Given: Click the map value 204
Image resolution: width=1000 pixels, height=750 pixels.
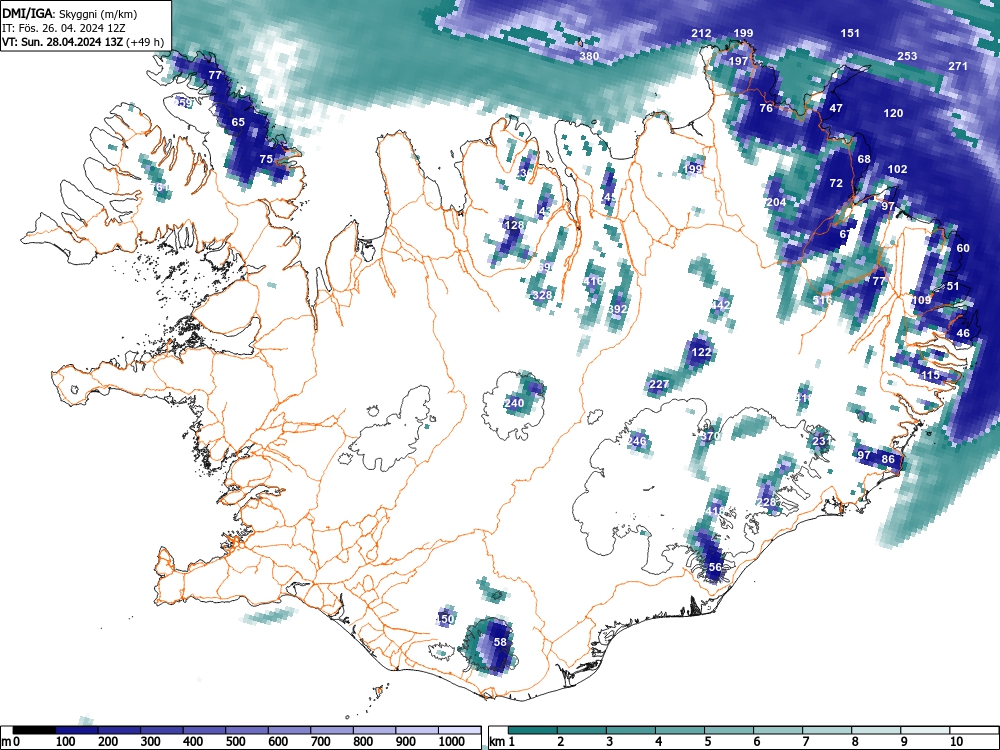Looking at the screenshot, I should click(x=776, y=202).
